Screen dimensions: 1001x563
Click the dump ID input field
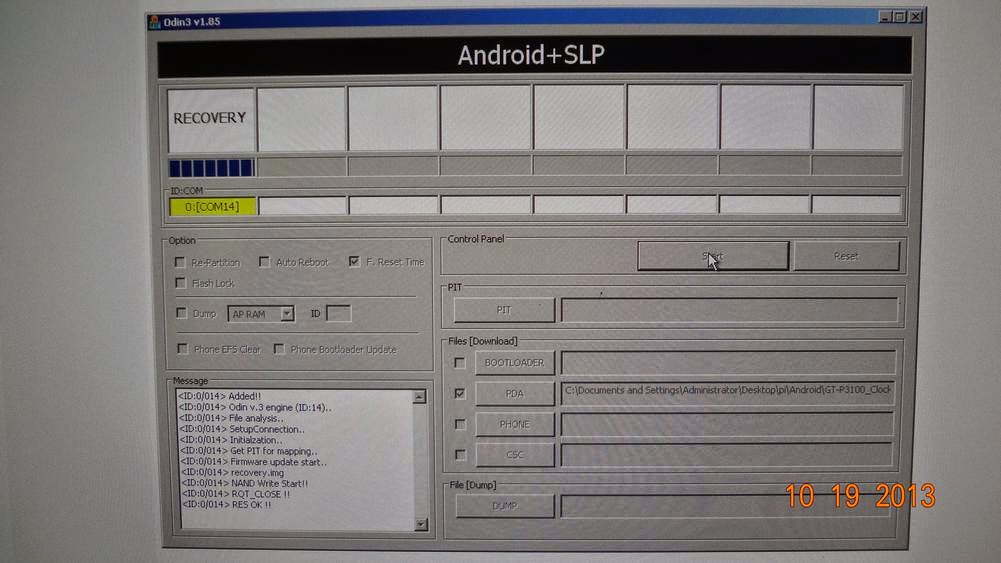point(338,313)
